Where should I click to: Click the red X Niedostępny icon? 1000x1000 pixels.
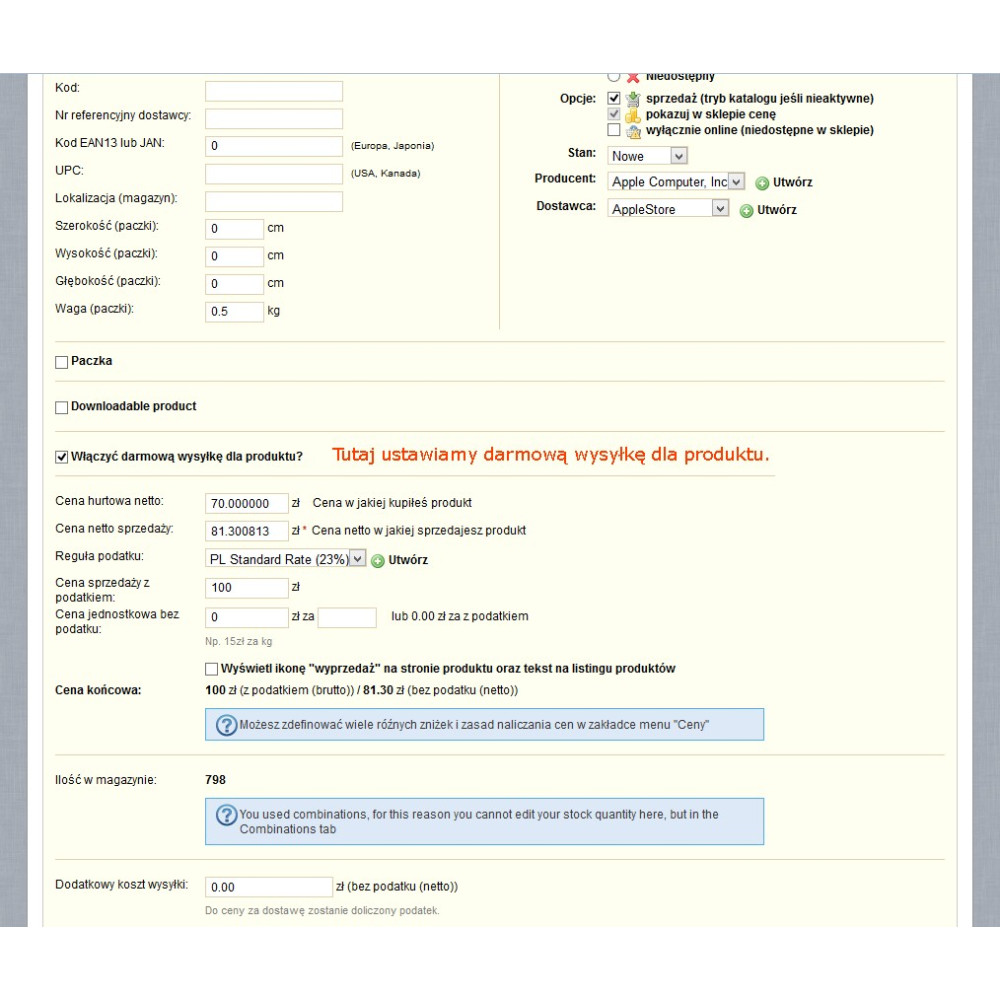(x=633, y=77)
